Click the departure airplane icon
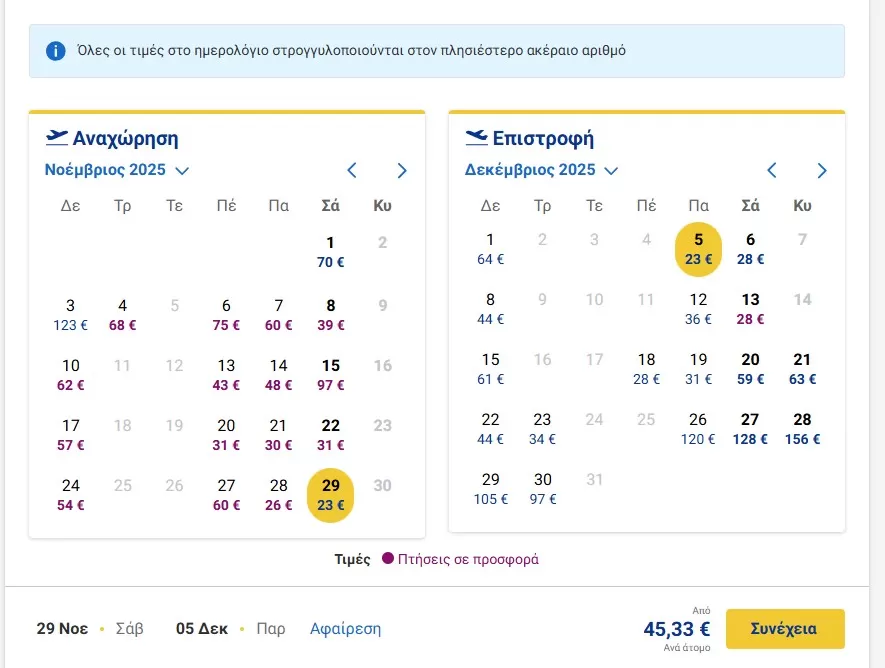This screenshot has width=885, height=668. (57, 137)
